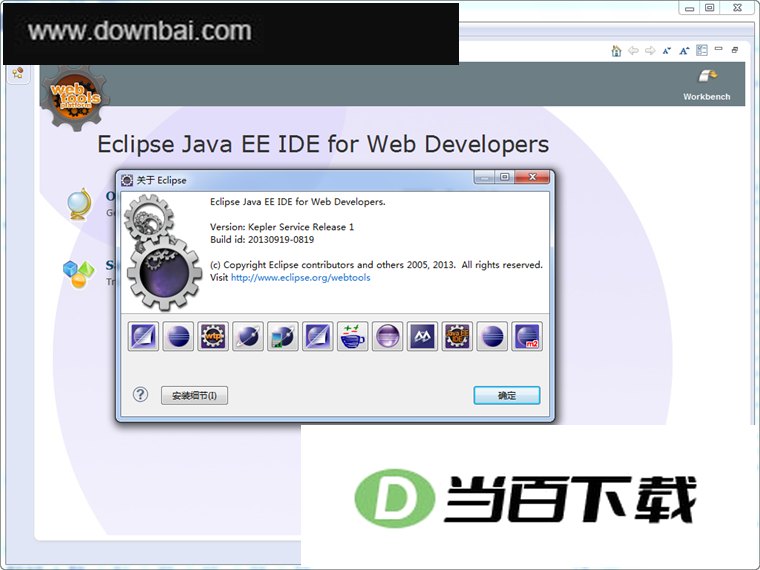Click dialog text 'Eclipse Java EE IDE for Web Developers.'
The image size is (760, 570).
[298, 202]
